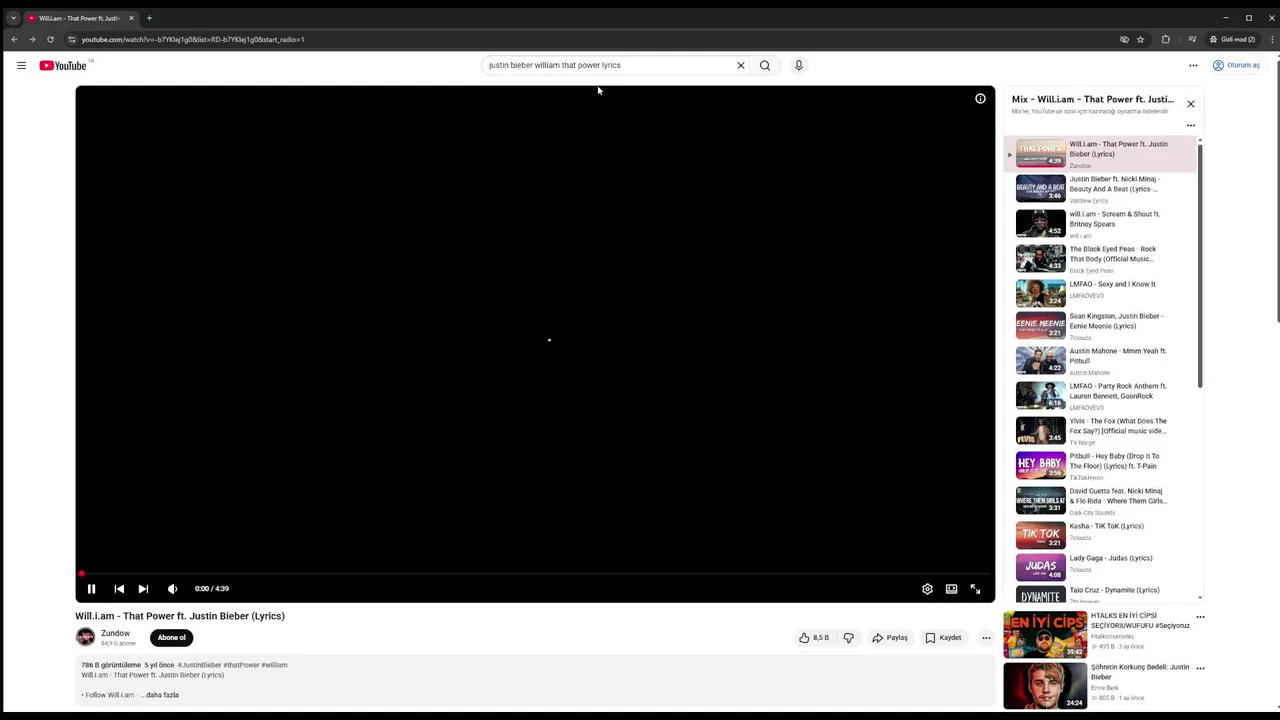Reload page with browser refresh

tap(50, 39)
